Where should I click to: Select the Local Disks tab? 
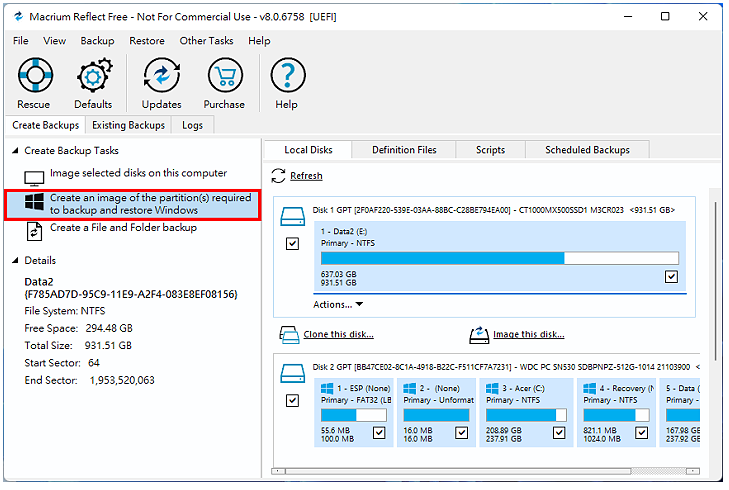308,150
